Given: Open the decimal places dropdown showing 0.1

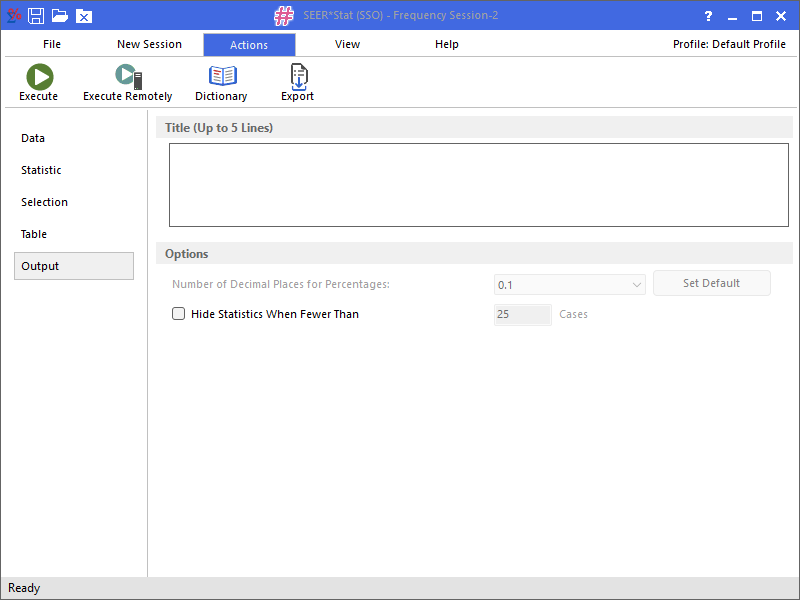Looking at the screenshot, I should coord(569,285).
